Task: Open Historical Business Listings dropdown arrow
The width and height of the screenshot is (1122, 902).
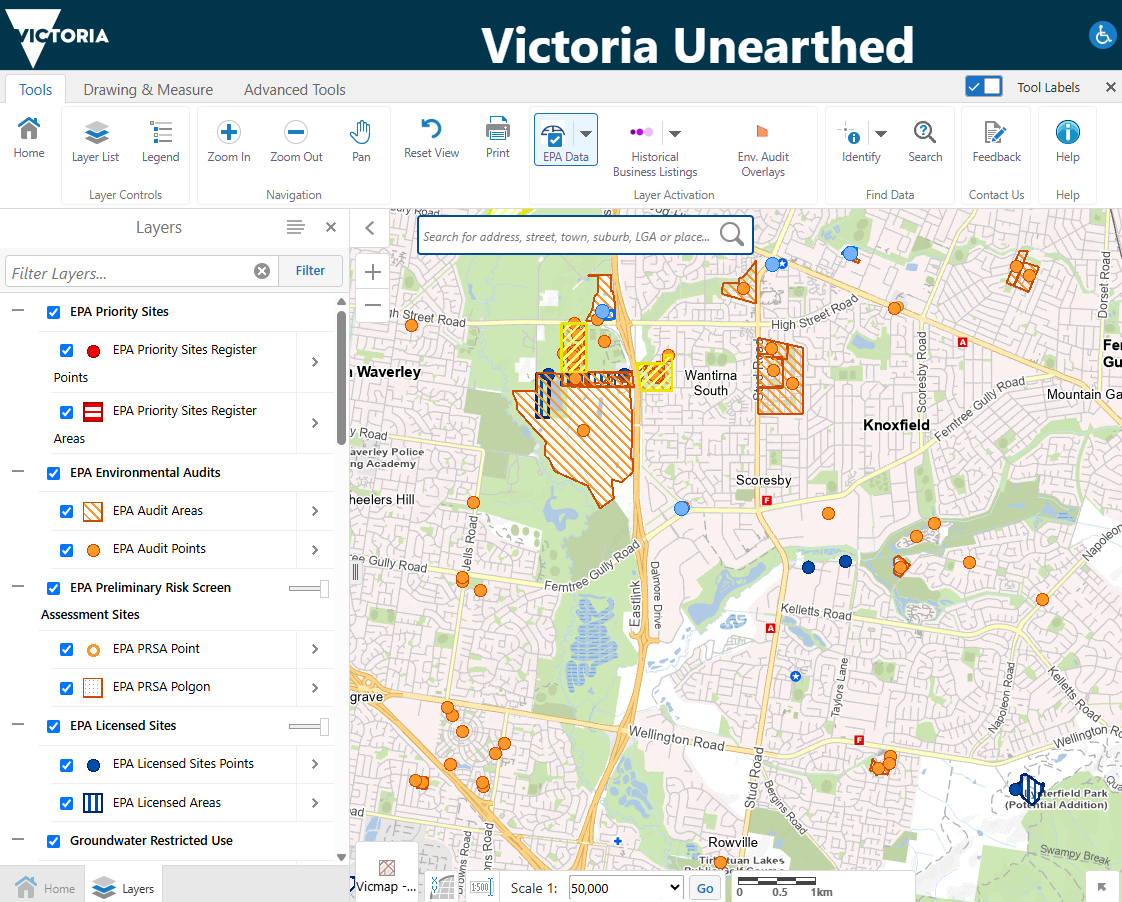Action: [x=675, y=133]
